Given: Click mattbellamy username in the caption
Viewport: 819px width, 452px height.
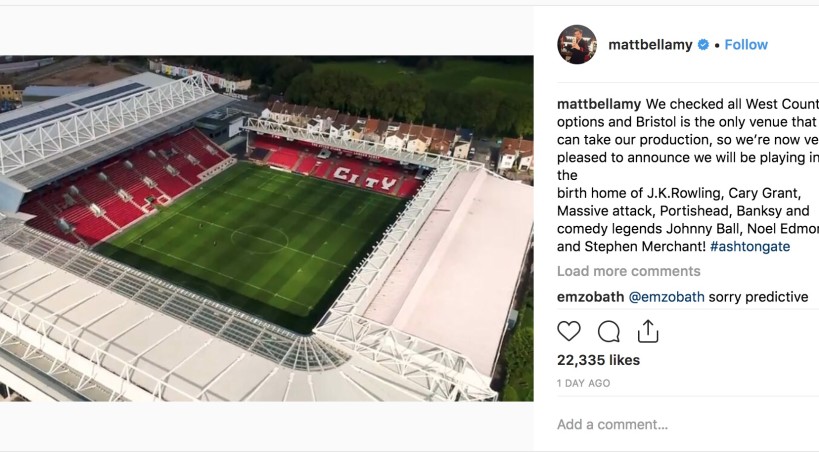Looking at the screenshot, I should point(599,103).
